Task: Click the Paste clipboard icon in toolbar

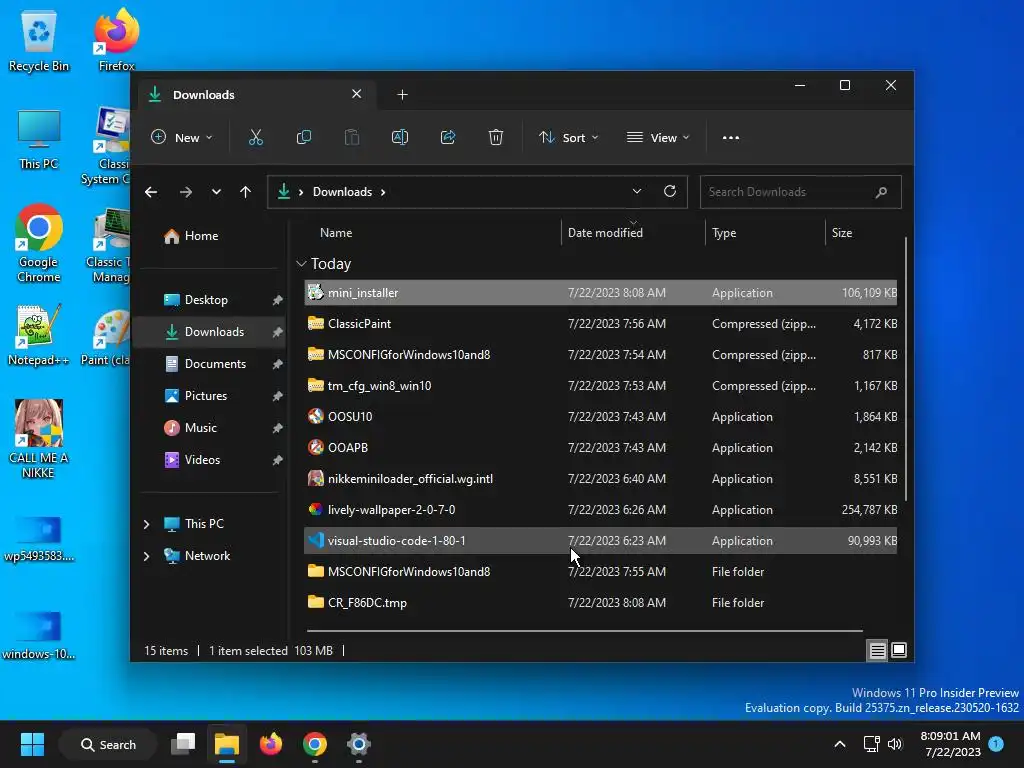Action: tap(352, 138)
